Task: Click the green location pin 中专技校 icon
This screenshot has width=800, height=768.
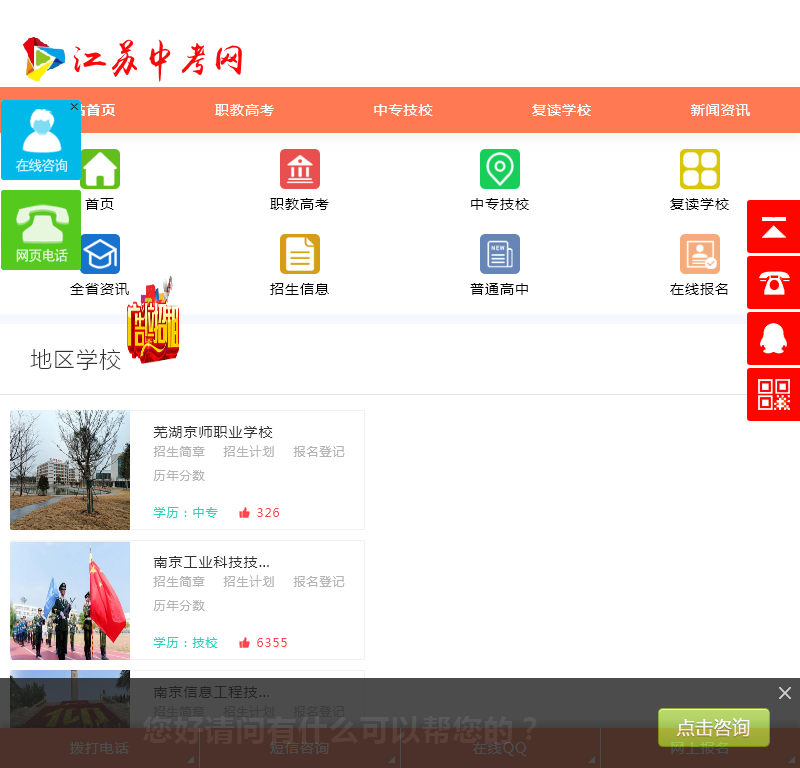Action: tap(500, 169)
